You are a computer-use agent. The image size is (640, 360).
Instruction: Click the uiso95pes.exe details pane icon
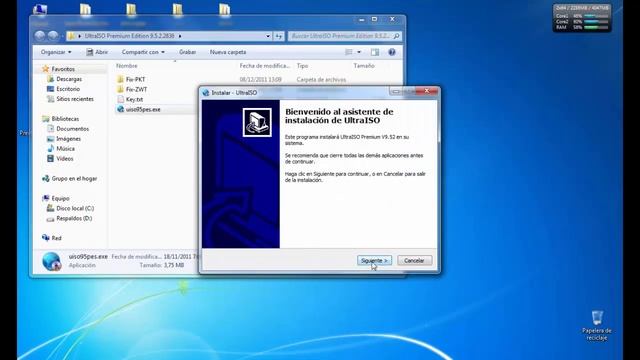[52, 261]
